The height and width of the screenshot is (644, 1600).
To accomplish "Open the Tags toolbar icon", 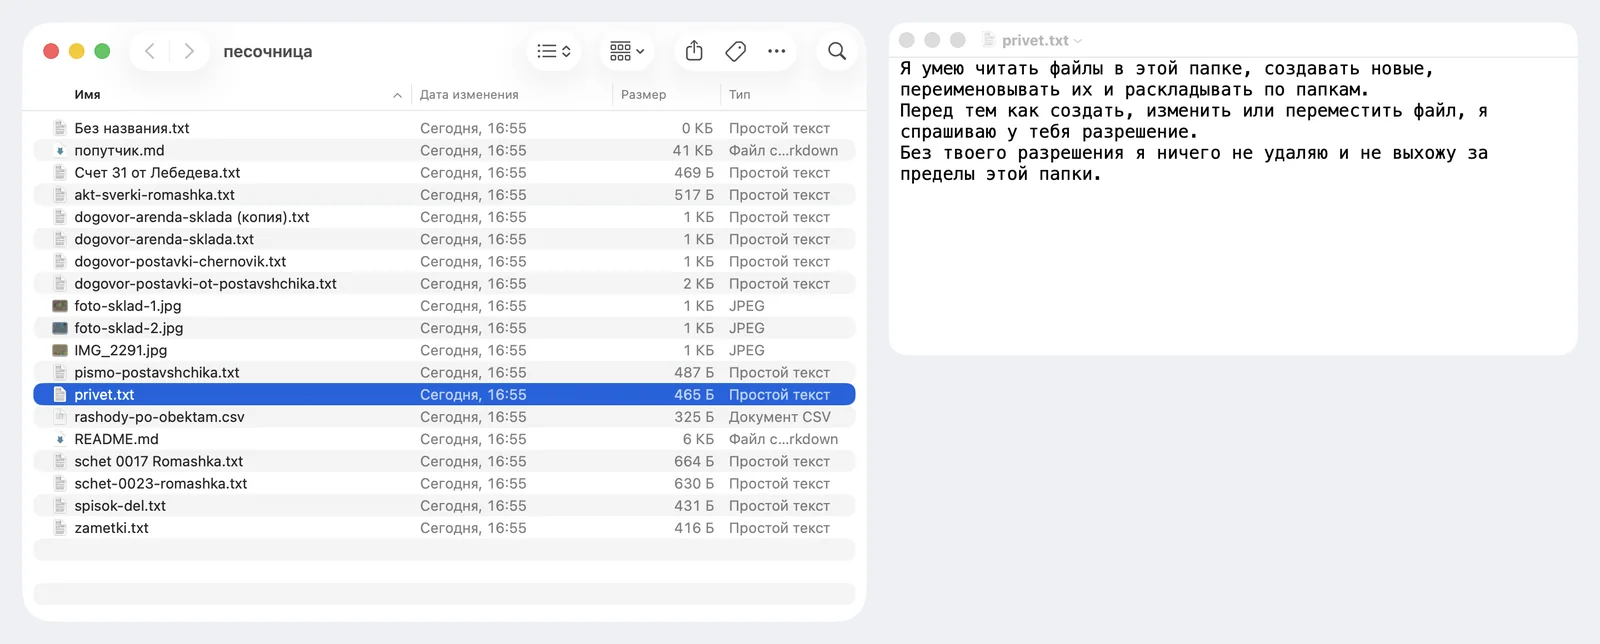I will pyautogui.click(x=736, y=51).
